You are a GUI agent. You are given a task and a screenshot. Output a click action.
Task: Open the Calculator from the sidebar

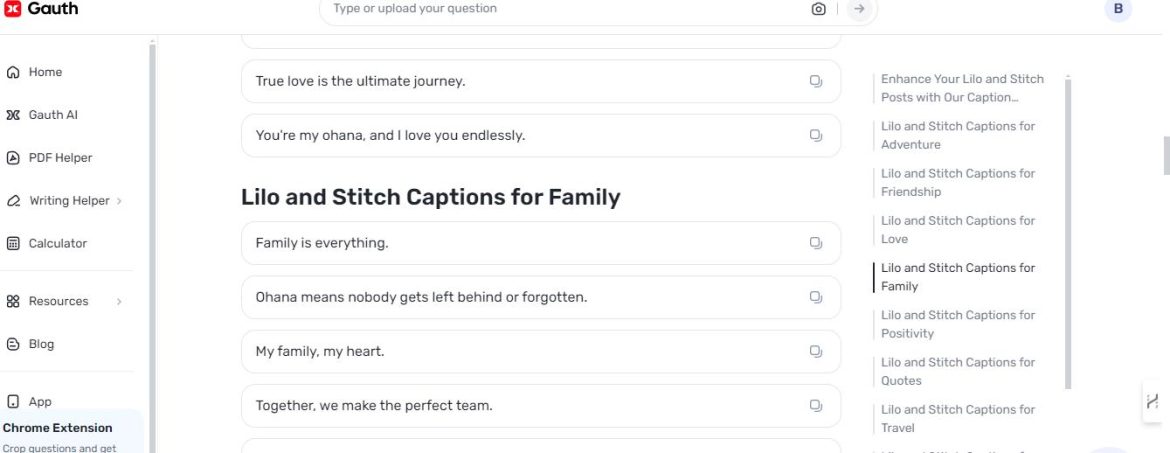coord(57,243)
